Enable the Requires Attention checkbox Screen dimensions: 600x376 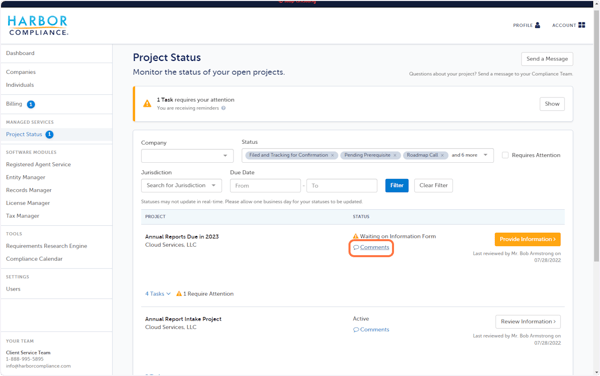click(505, 155)
